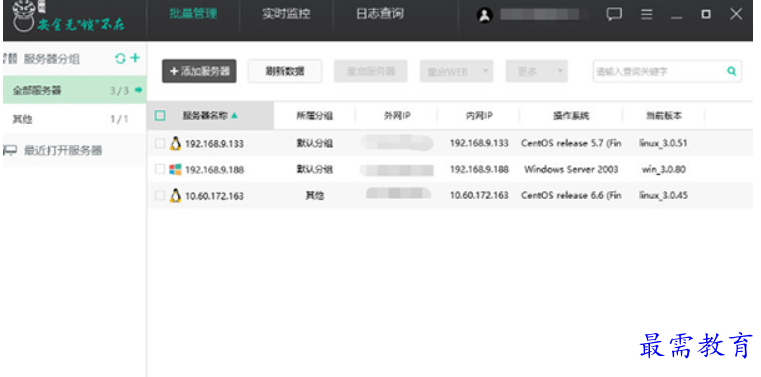Click the 服务器分组 grid icon
This screenshot has width=761, height=377.
pyautogui.click(x=10, y=59)
